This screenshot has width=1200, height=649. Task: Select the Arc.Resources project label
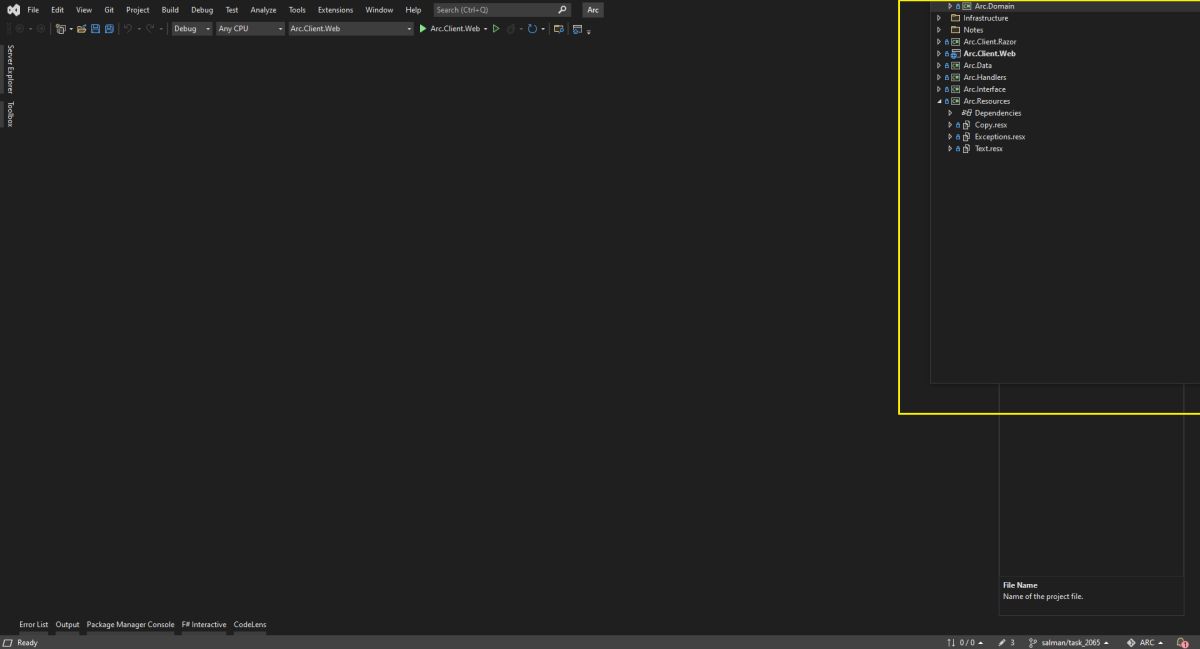point(986,101)
